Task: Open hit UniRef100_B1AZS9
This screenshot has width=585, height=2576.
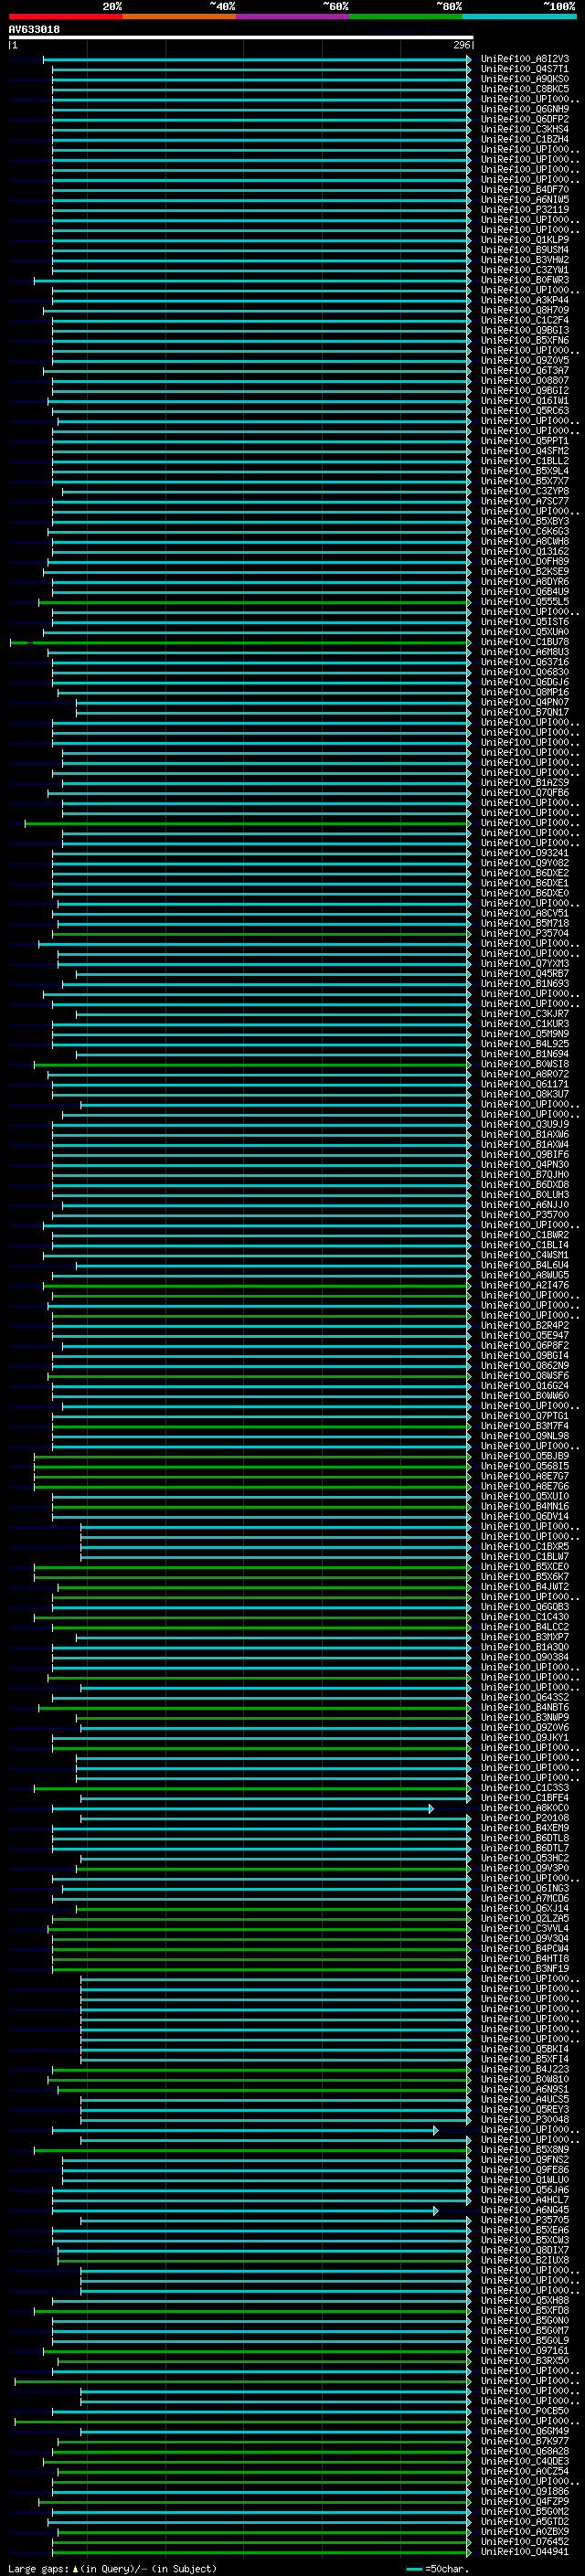Action: (524, 782)
